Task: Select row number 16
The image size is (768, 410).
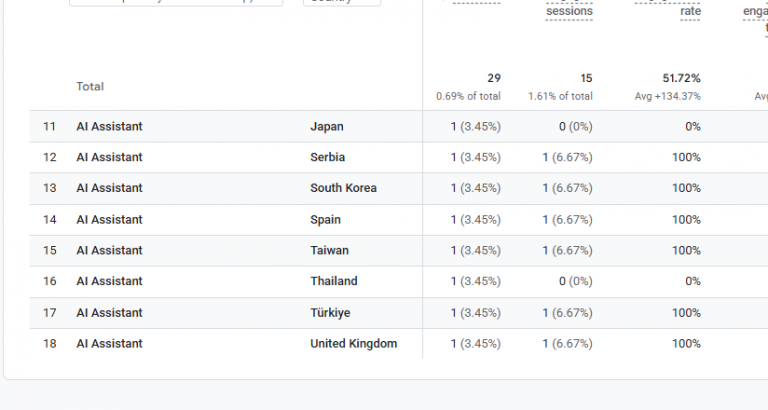Action: [49, 282]
